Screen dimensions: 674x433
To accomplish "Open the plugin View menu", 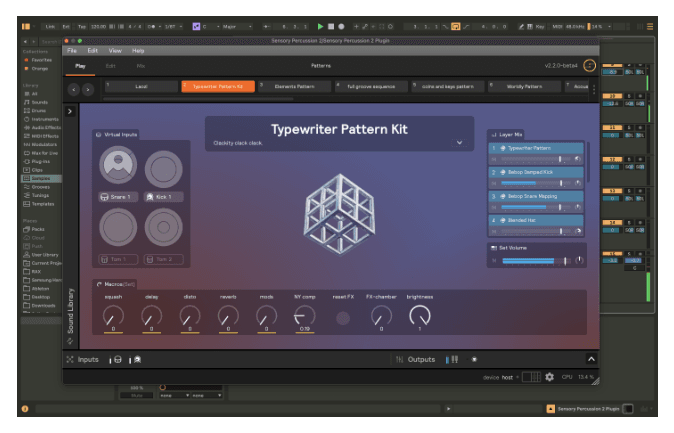I will coord(115,51).
